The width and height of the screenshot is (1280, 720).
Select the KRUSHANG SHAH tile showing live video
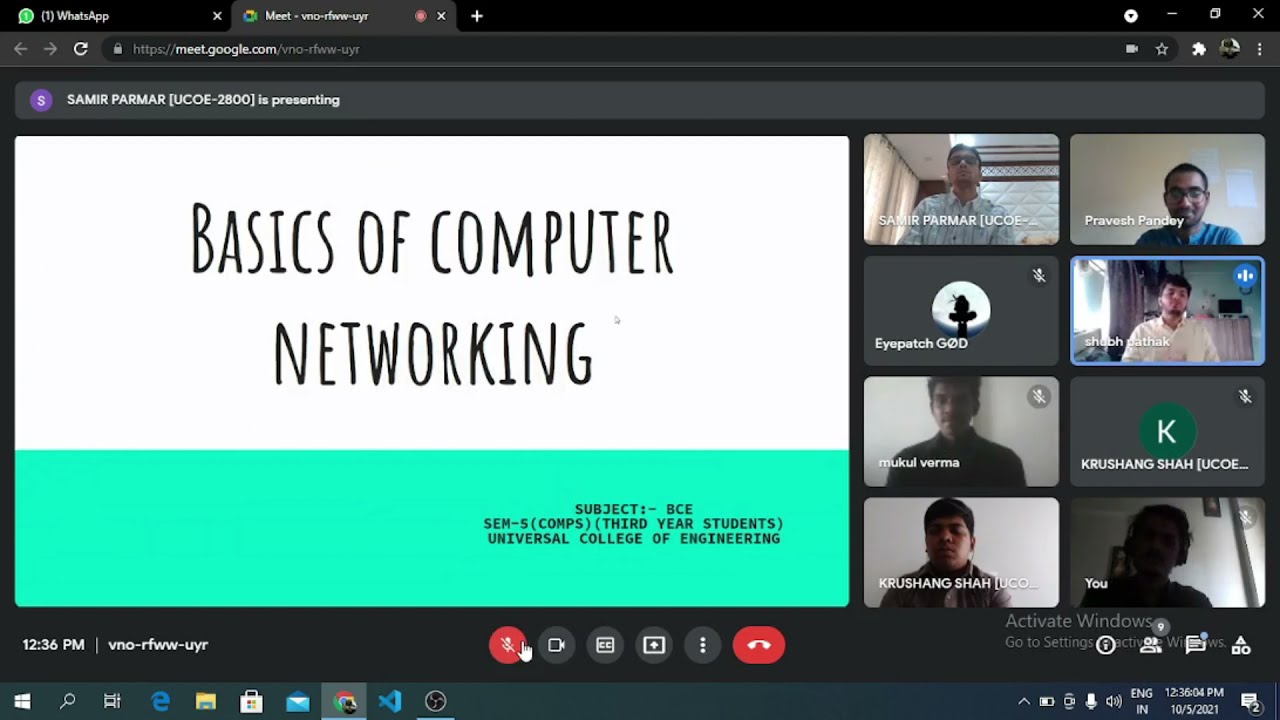(x=961, y=553)
